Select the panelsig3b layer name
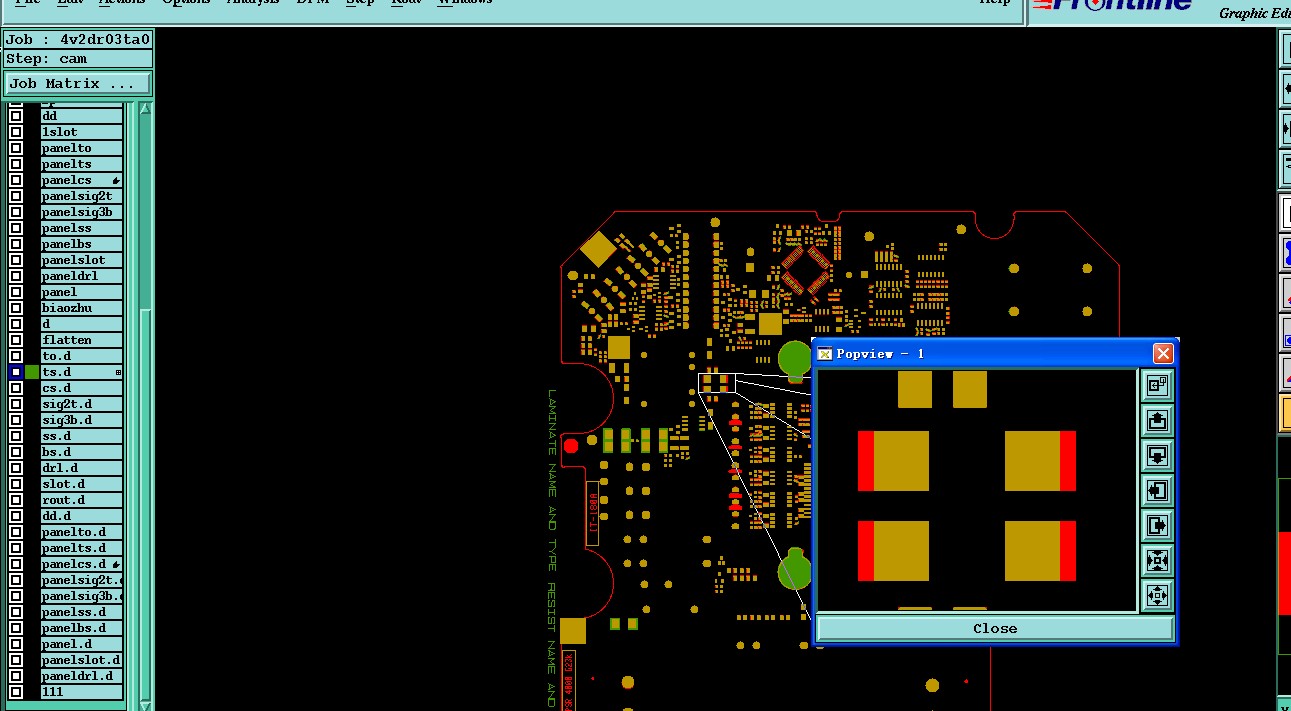1291x711 pixels. [82, 212]
